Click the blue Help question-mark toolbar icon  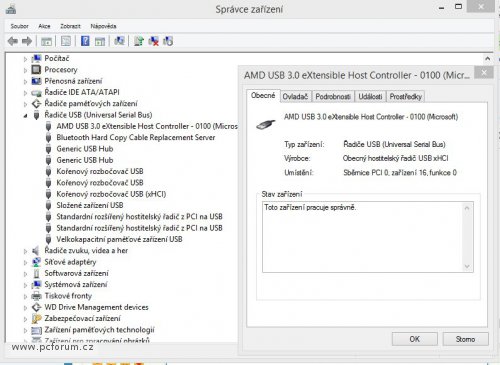click(x=85, y=41)
